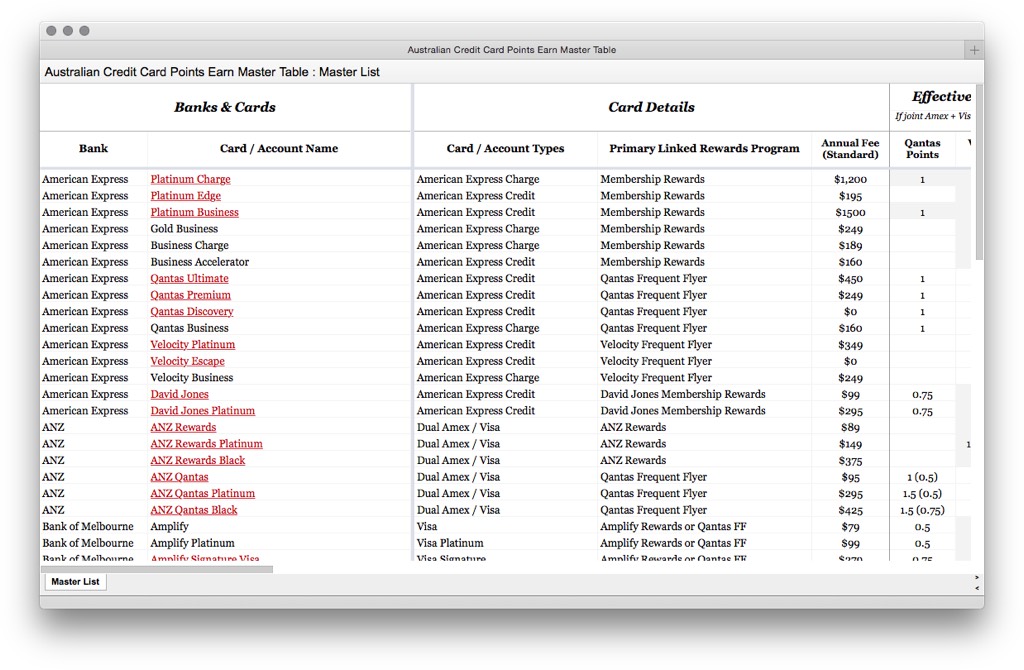The height and width of the screenshot is (670, 1024).
Task: Select the Amplify Platinum cell
Action: pos(279,543)
